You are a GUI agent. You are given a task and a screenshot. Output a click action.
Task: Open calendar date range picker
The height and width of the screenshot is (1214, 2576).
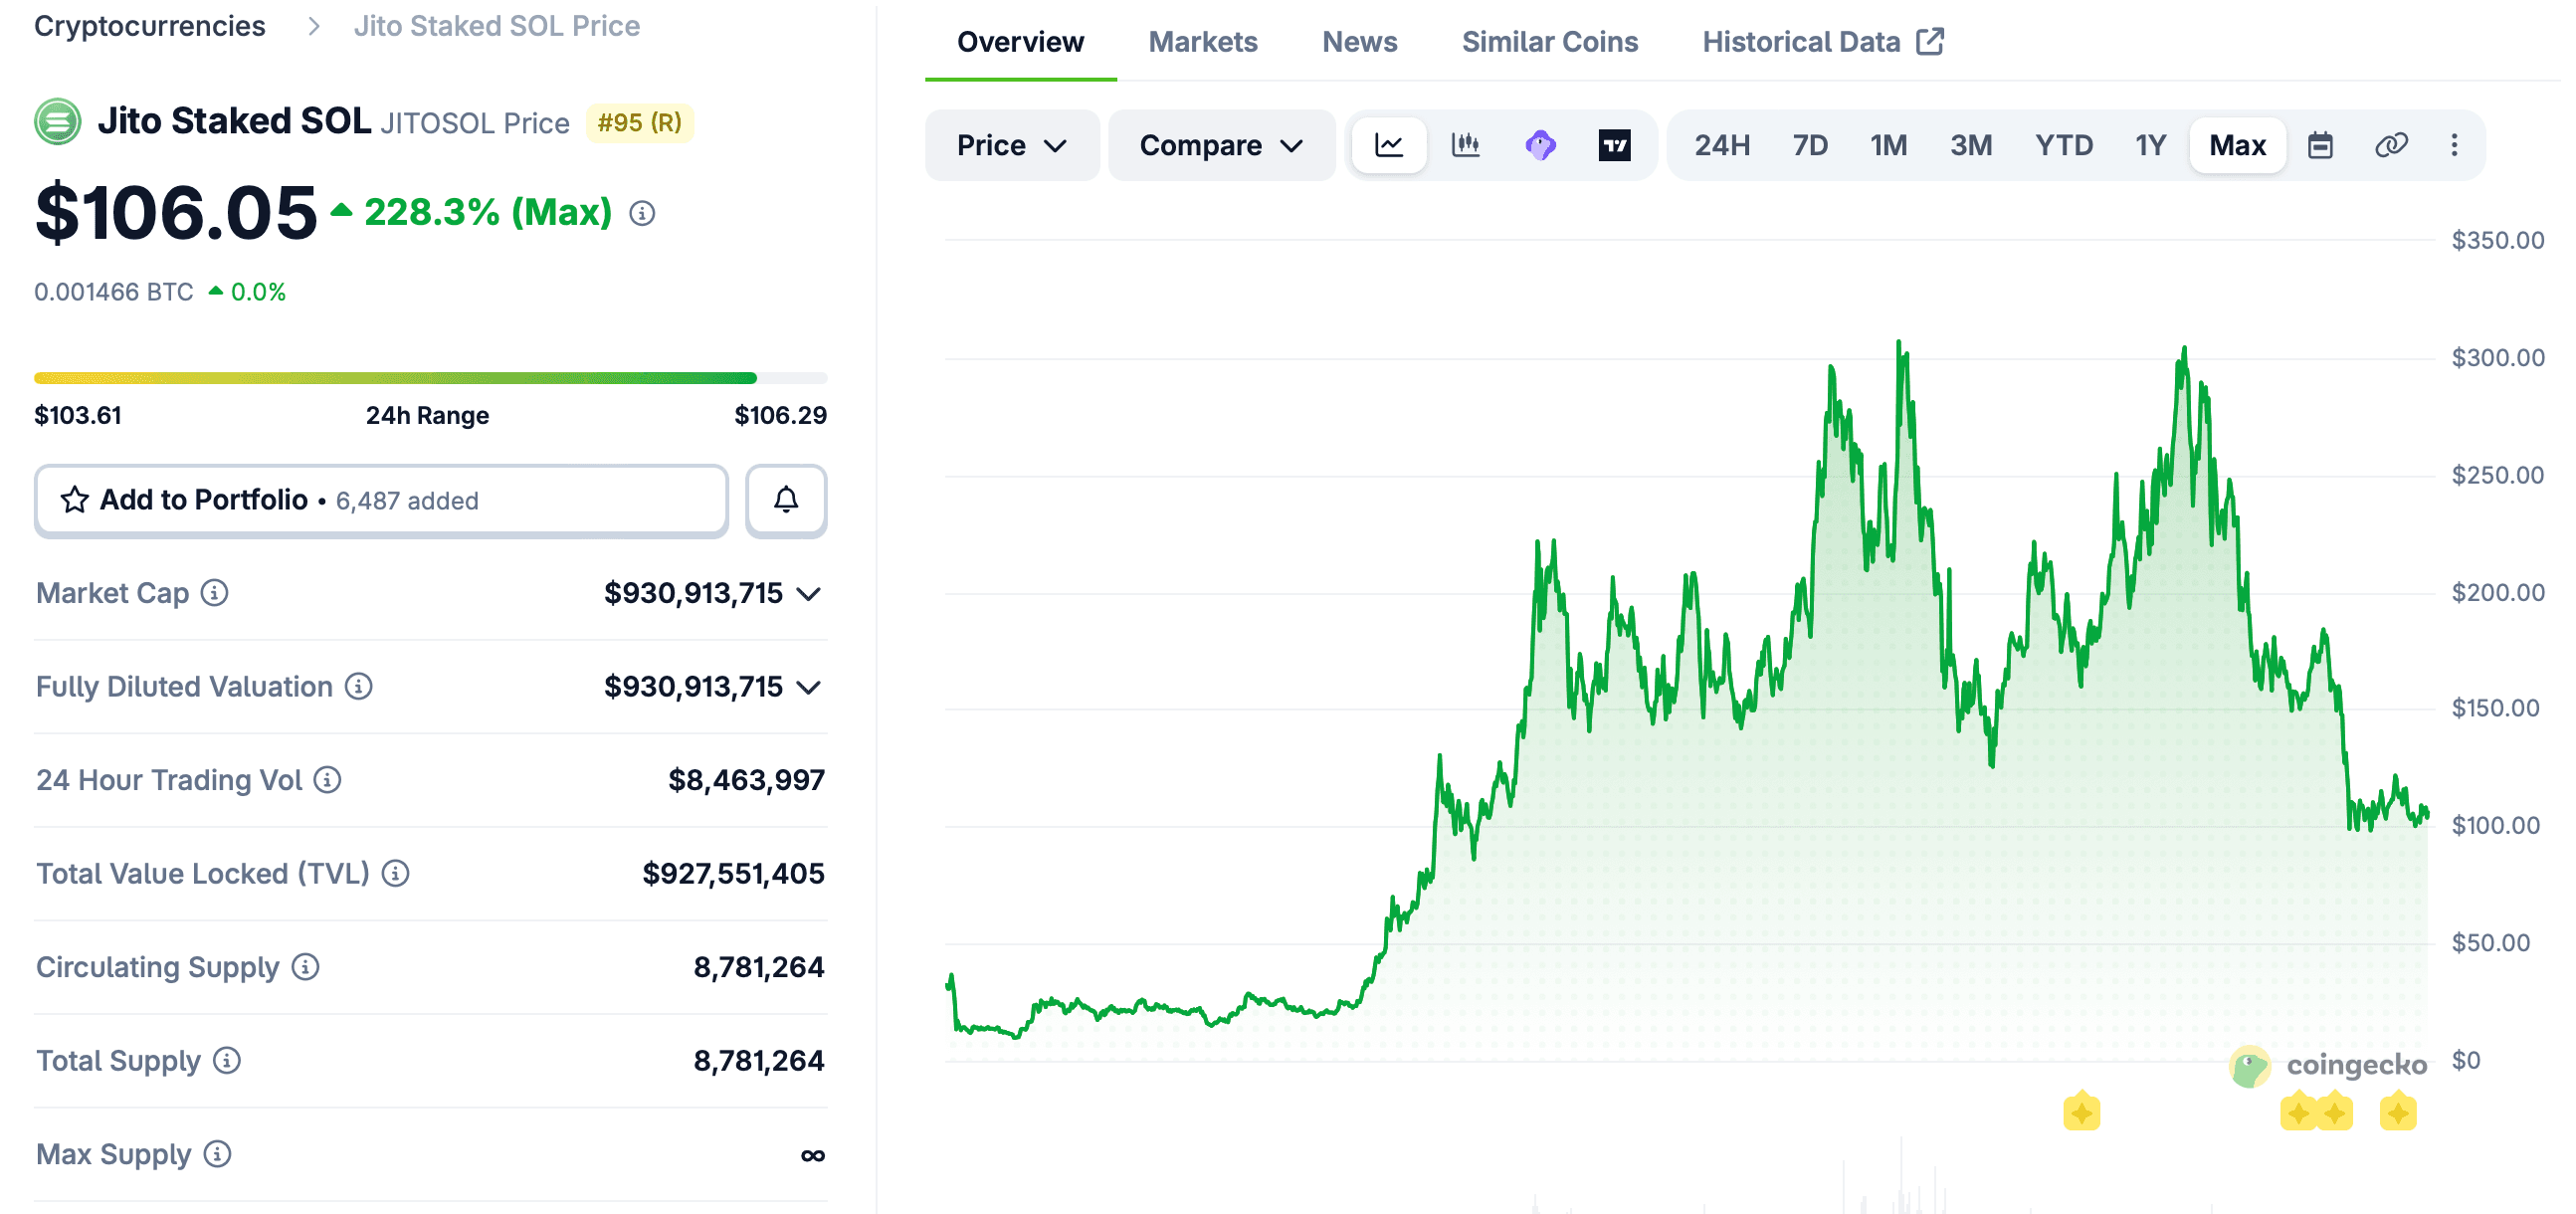tap(2319, 145)
